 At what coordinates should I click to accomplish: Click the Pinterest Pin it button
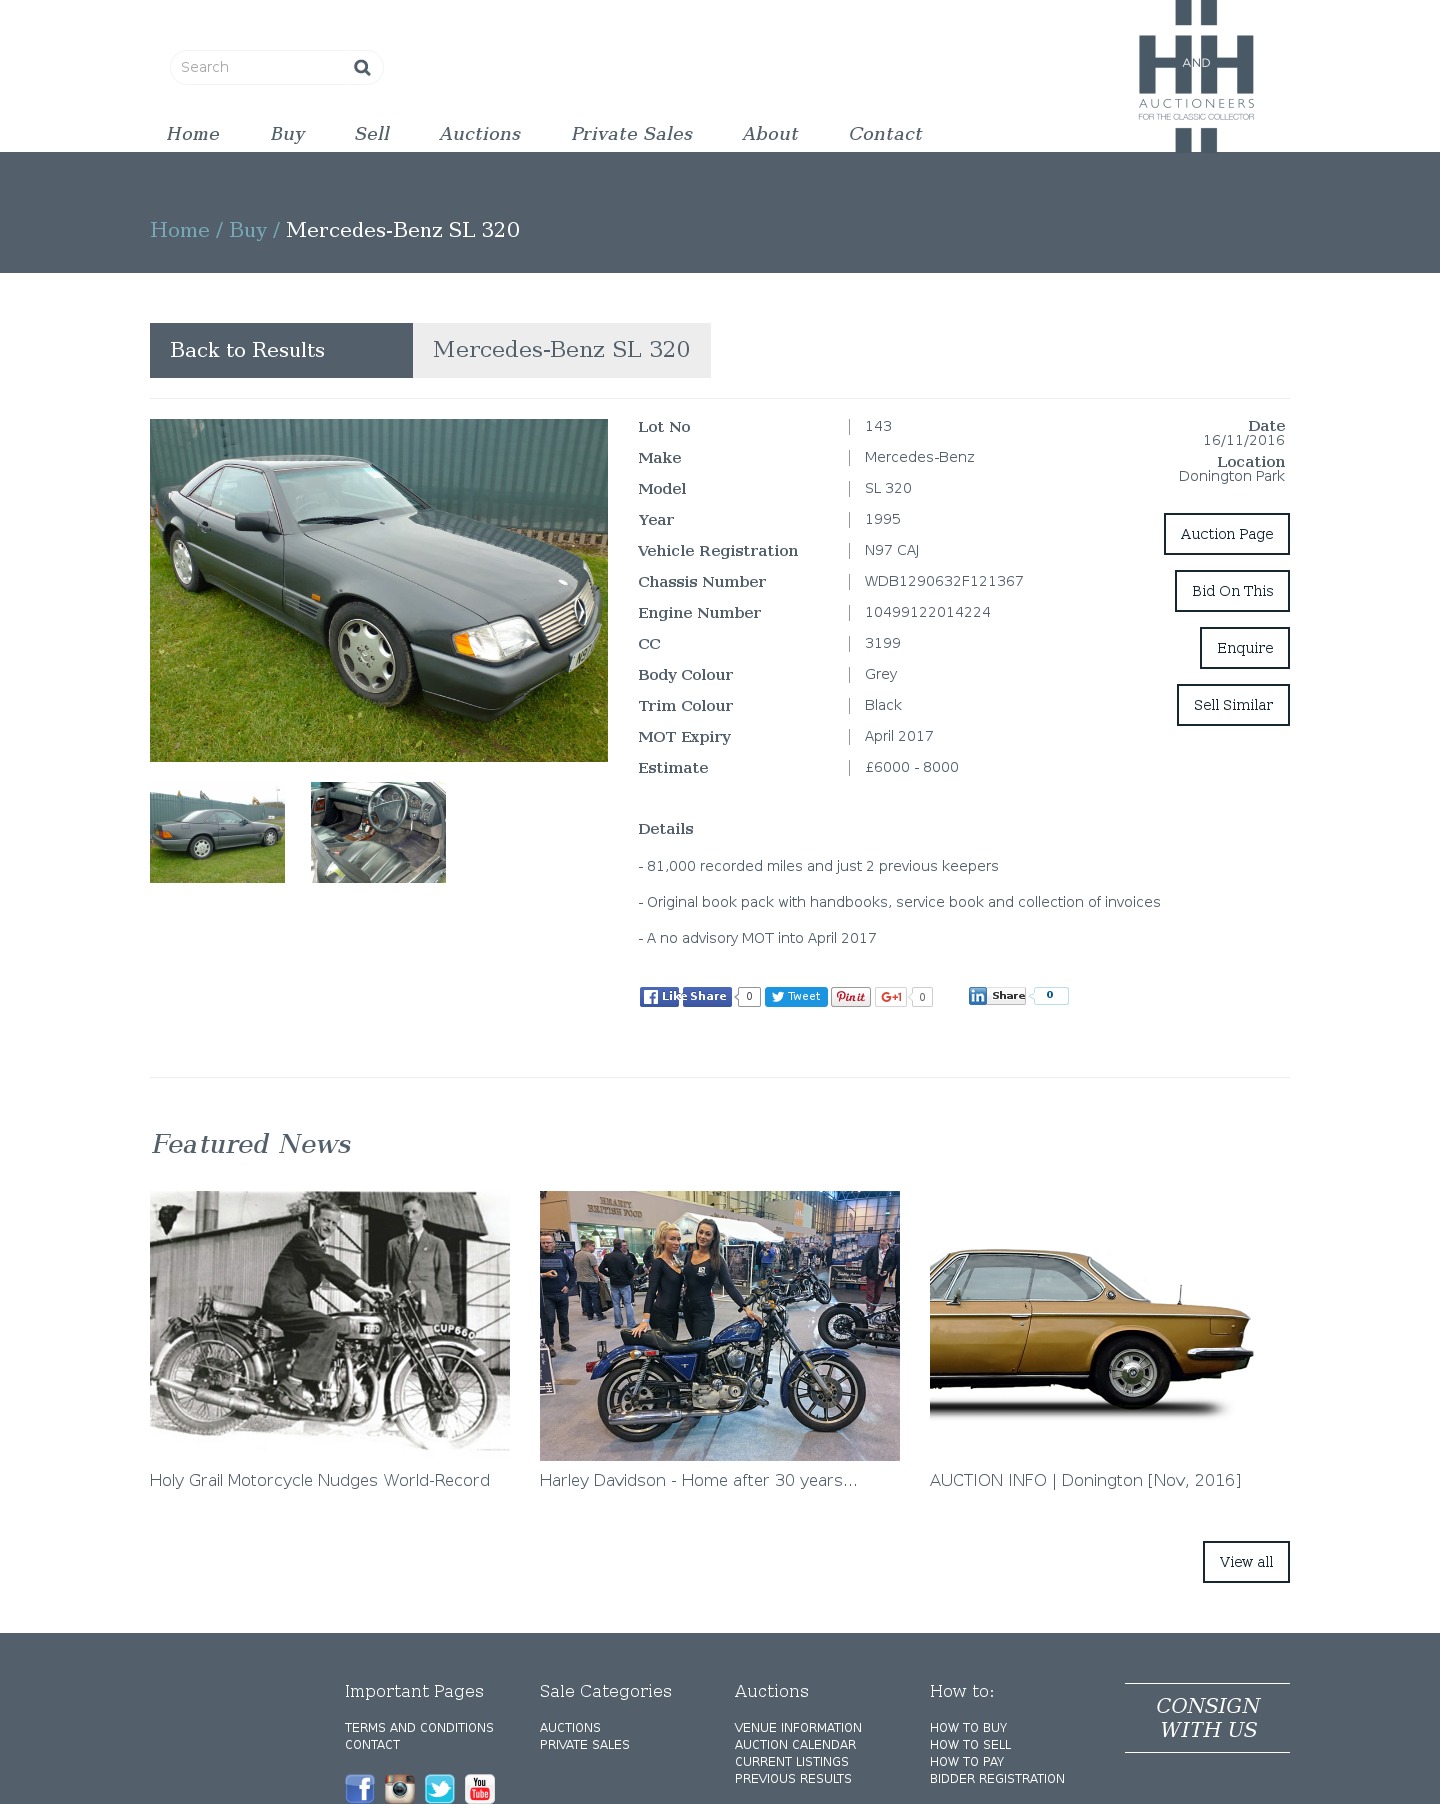coord(851,997)
